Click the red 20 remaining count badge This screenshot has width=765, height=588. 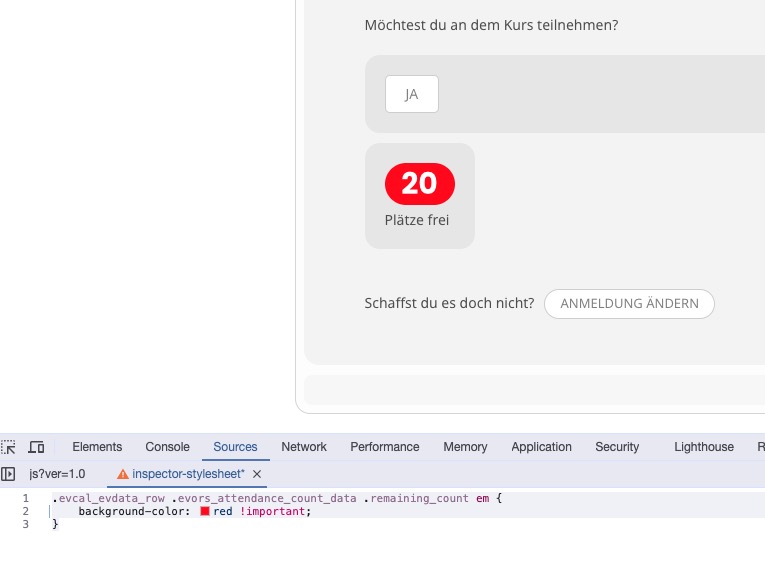coord(420,184)
